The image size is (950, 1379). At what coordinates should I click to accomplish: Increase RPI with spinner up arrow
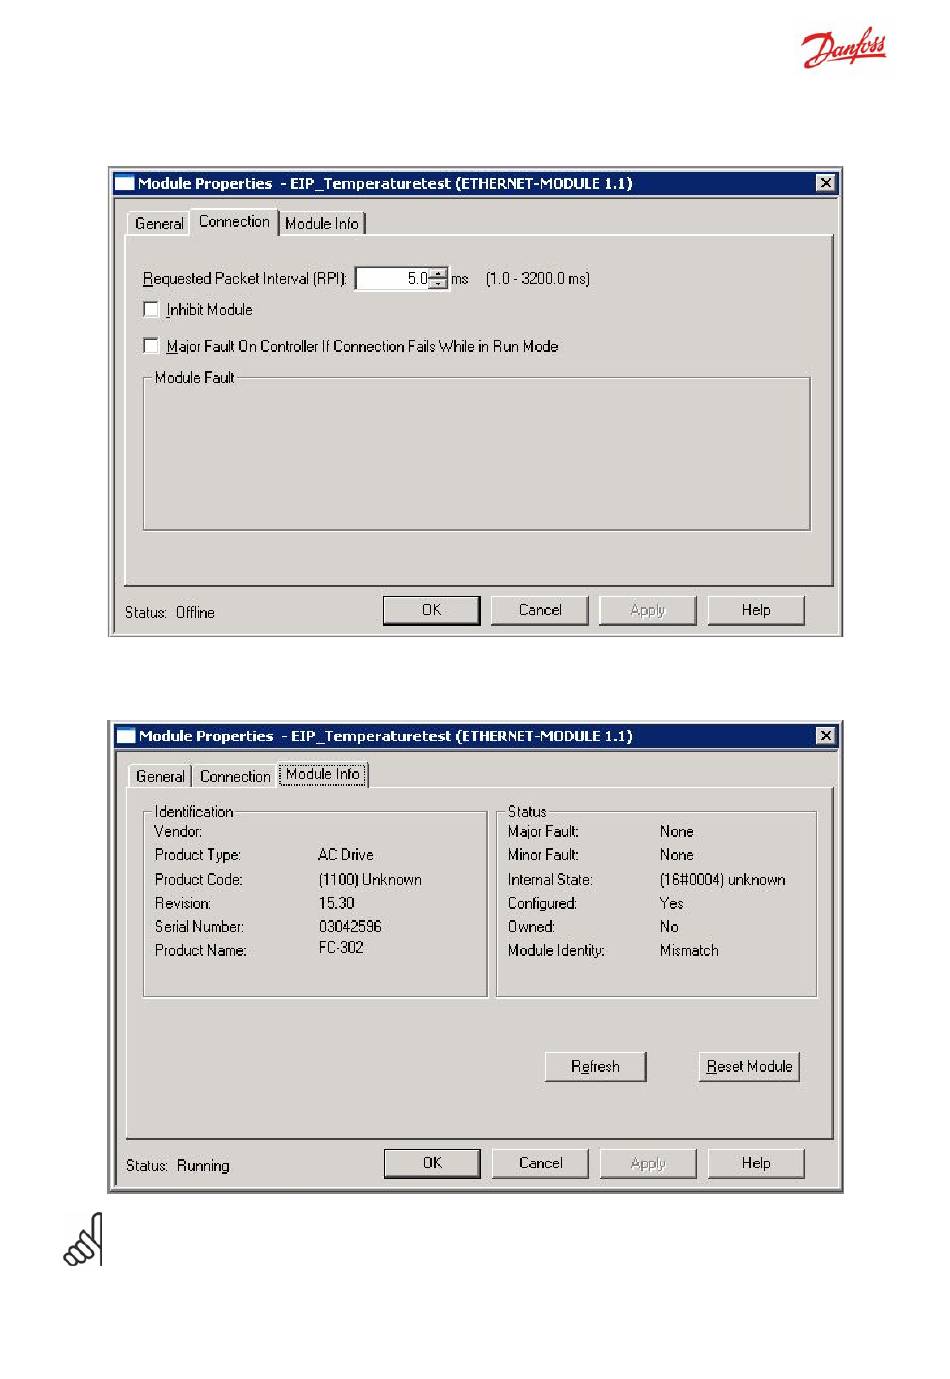click(439, 274)
